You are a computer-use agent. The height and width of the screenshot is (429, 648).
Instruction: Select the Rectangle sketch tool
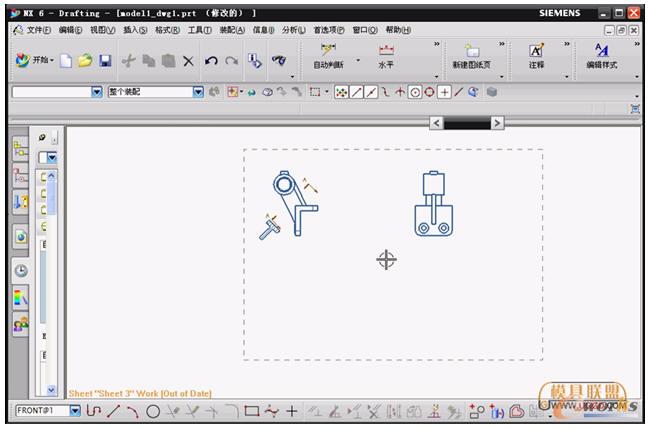(x=251, y=410)
